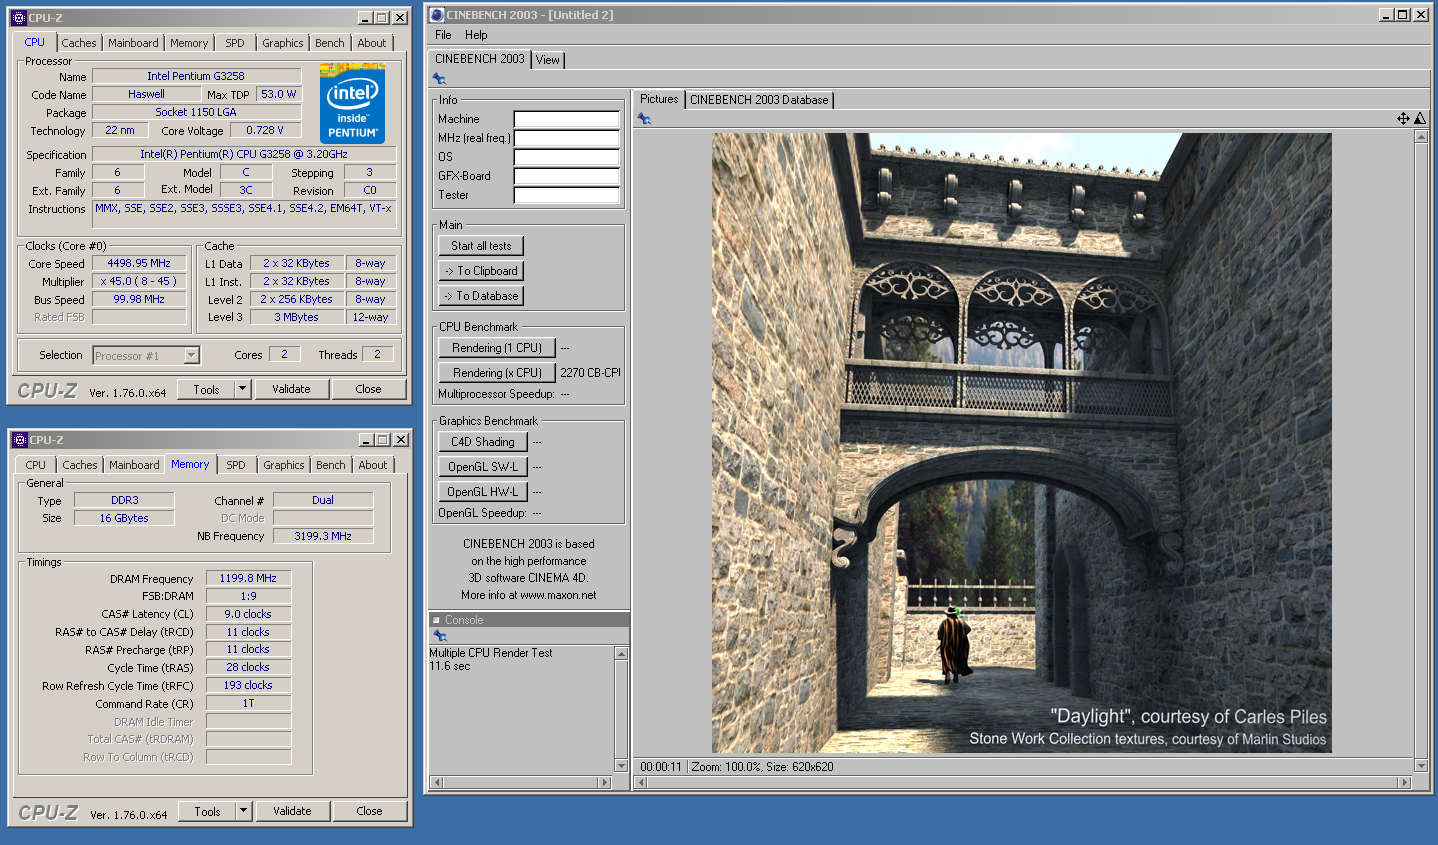Viewport: 1438px width, 845px height.
Task: Open SPD tab in bottom CPU-Z window
Action: pos(236,465)
